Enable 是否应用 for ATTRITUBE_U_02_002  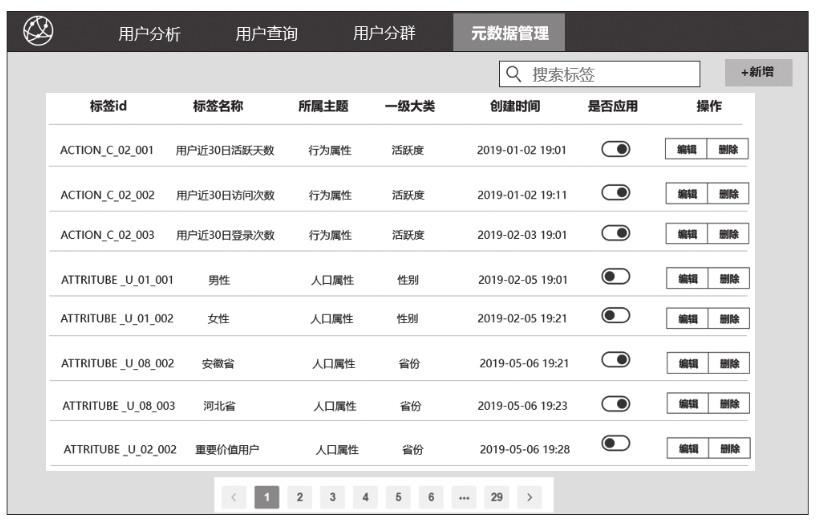pyautogui.click(x=616, y=444)
